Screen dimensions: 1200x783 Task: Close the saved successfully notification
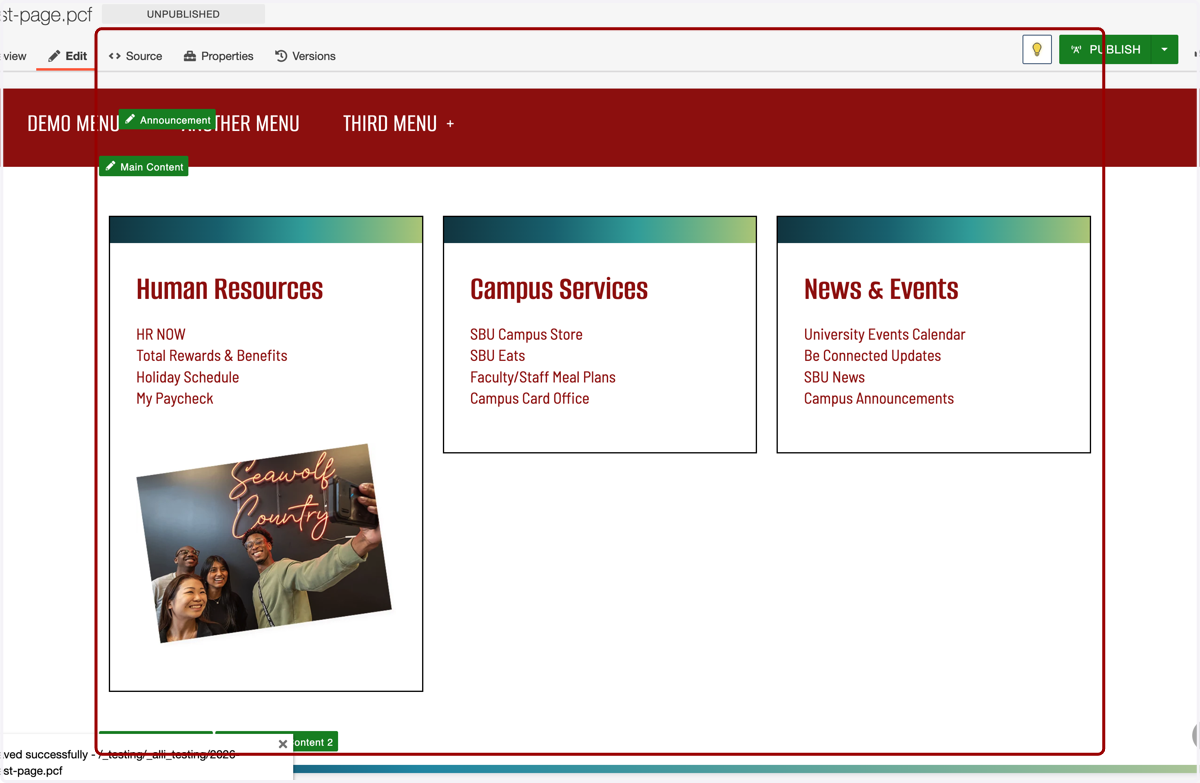(283, 744)
